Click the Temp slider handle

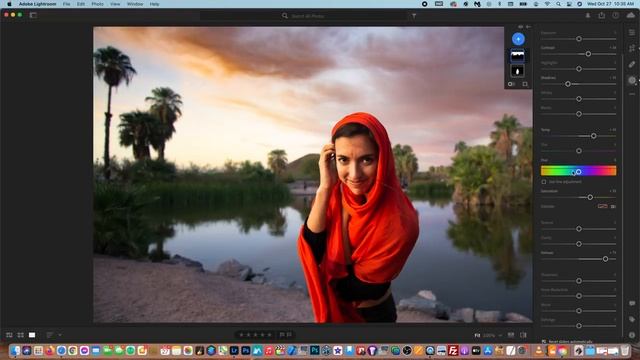(593, 136)
